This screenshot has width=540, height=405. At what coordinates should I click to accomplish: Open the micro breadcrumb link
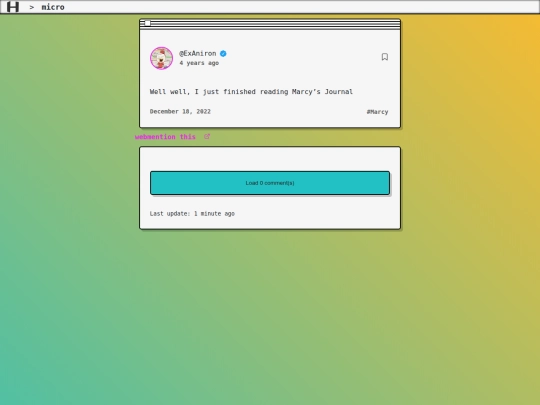53,7
